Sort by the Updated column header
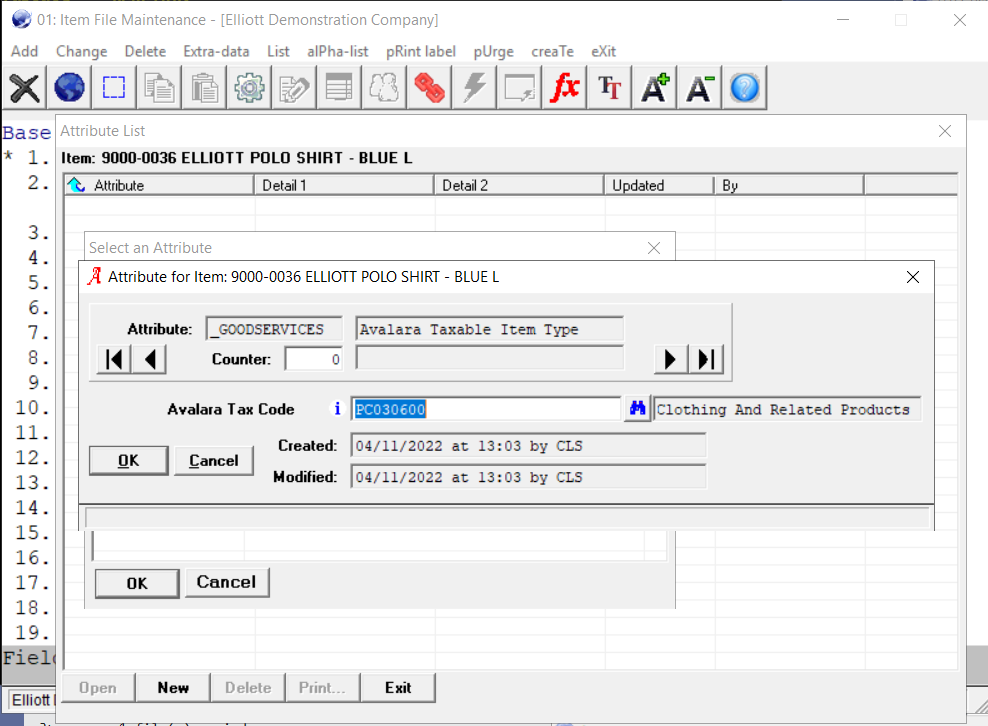988x726 pixels. [659, 185]
